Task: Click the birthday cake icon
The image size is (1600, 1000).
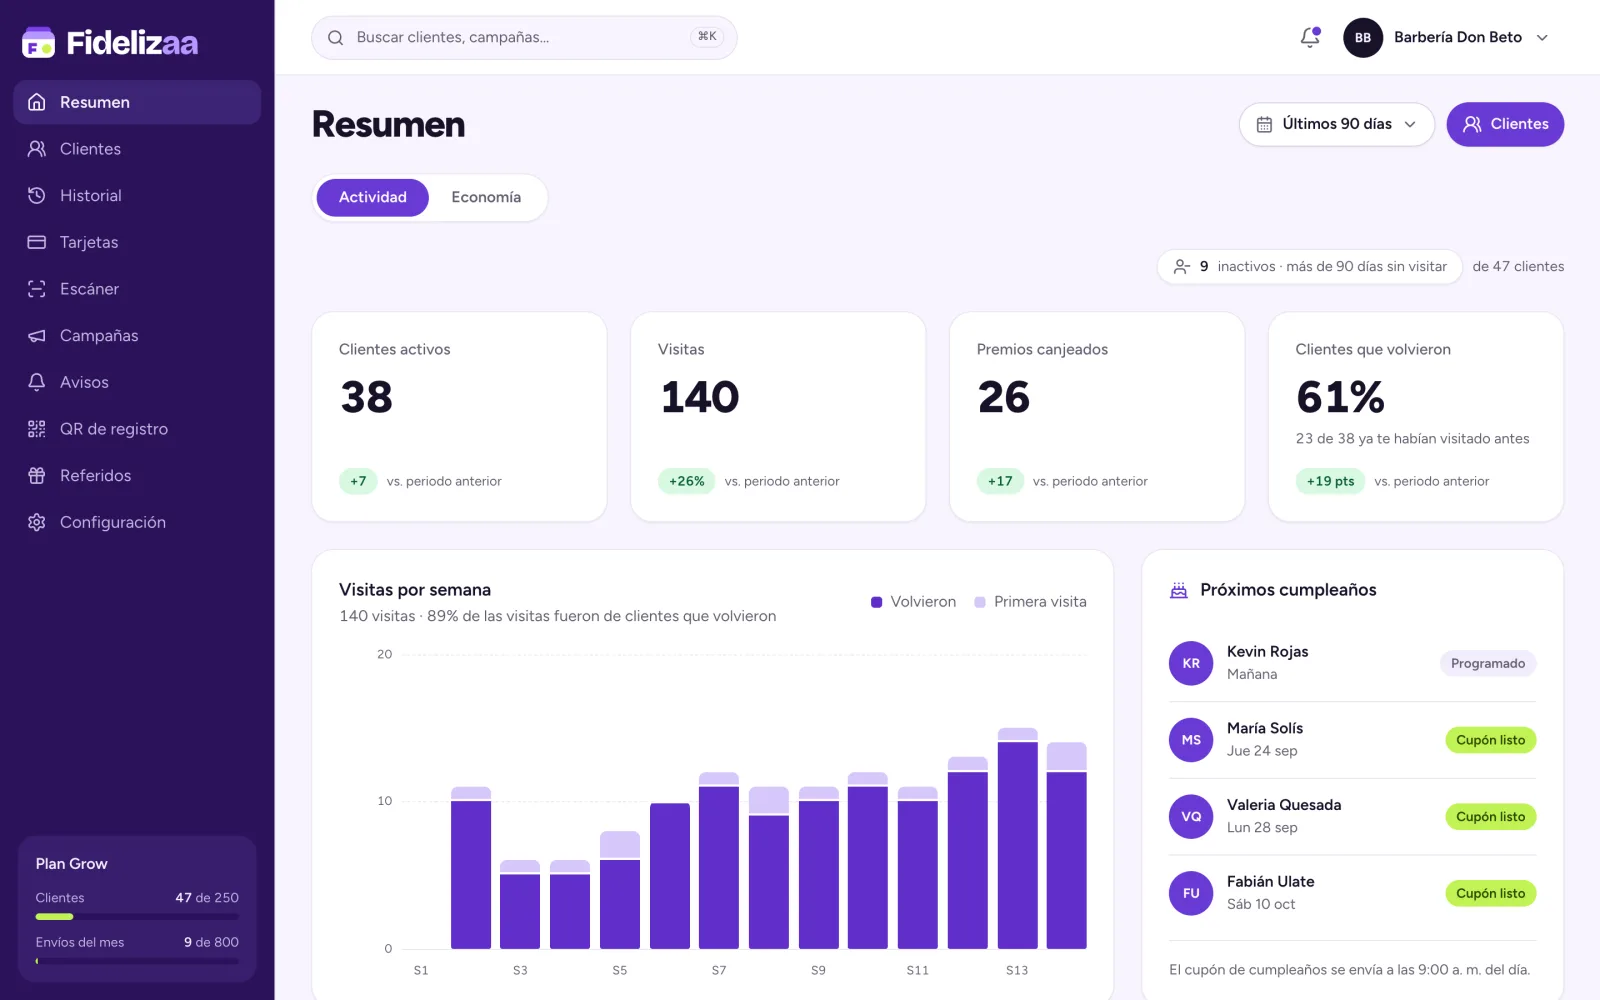Action: click(1179, 590)
